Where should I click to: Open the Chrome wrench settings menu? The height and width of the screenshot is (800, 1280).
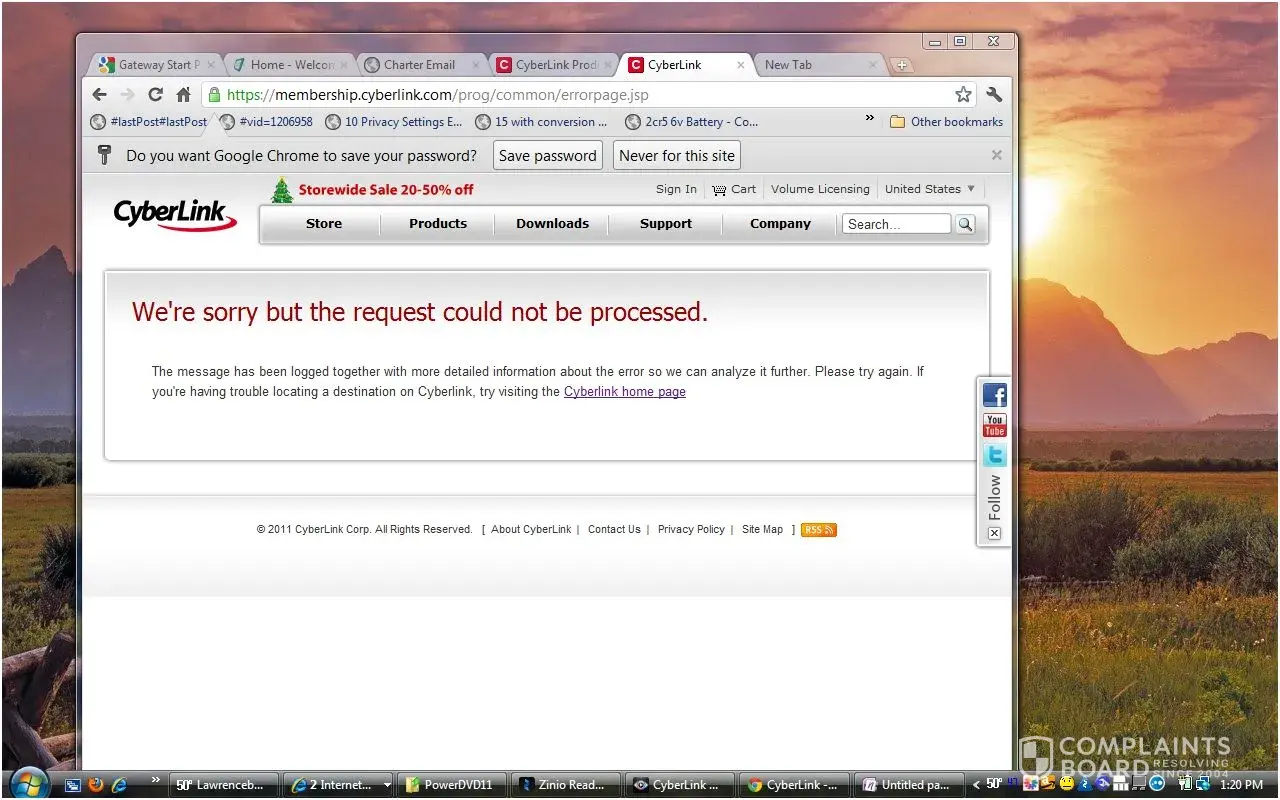coord(993,95)
